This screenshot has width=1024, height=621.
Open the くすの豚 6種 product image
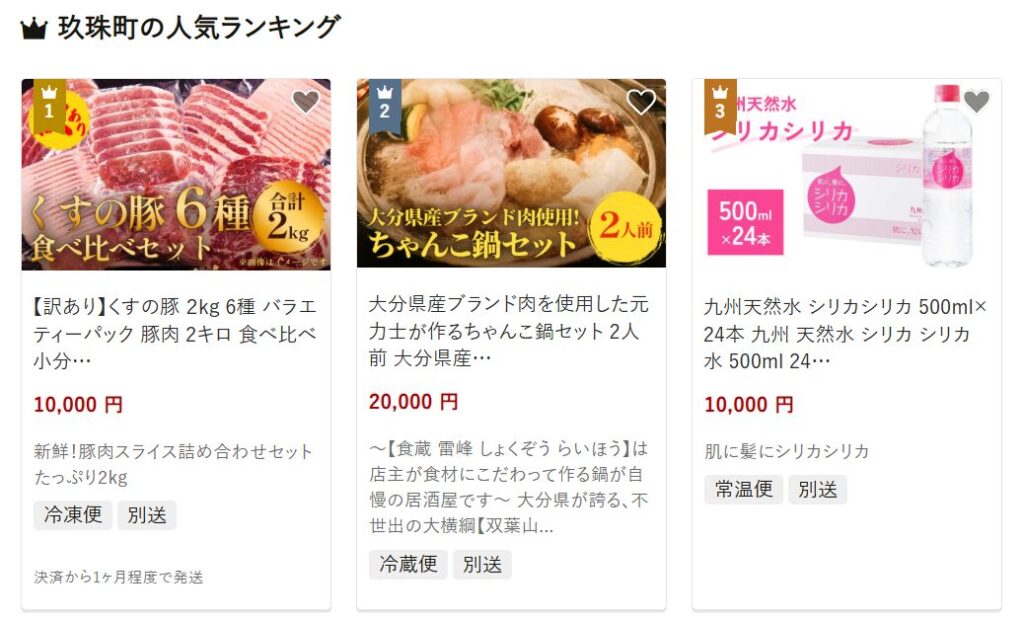[176, 174]
